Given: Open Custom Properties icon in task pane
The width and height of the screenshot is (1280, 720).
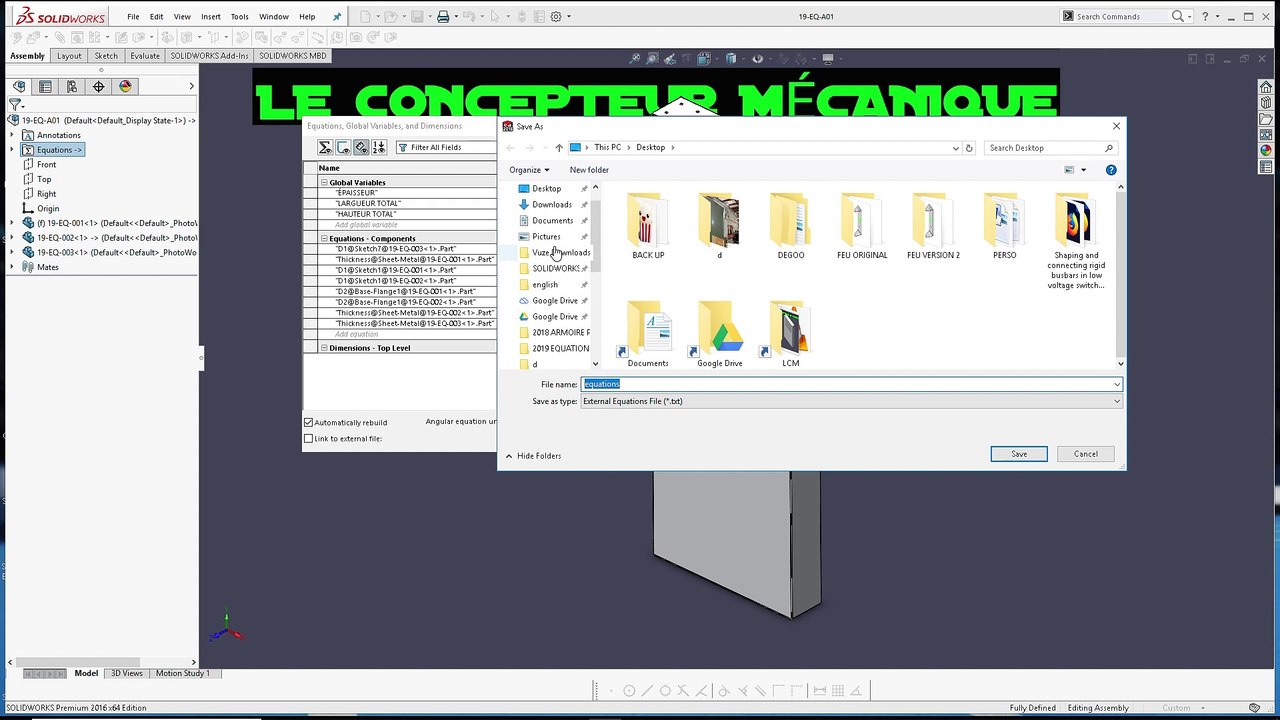Looking at the screenshot, I should point(1266,166).
